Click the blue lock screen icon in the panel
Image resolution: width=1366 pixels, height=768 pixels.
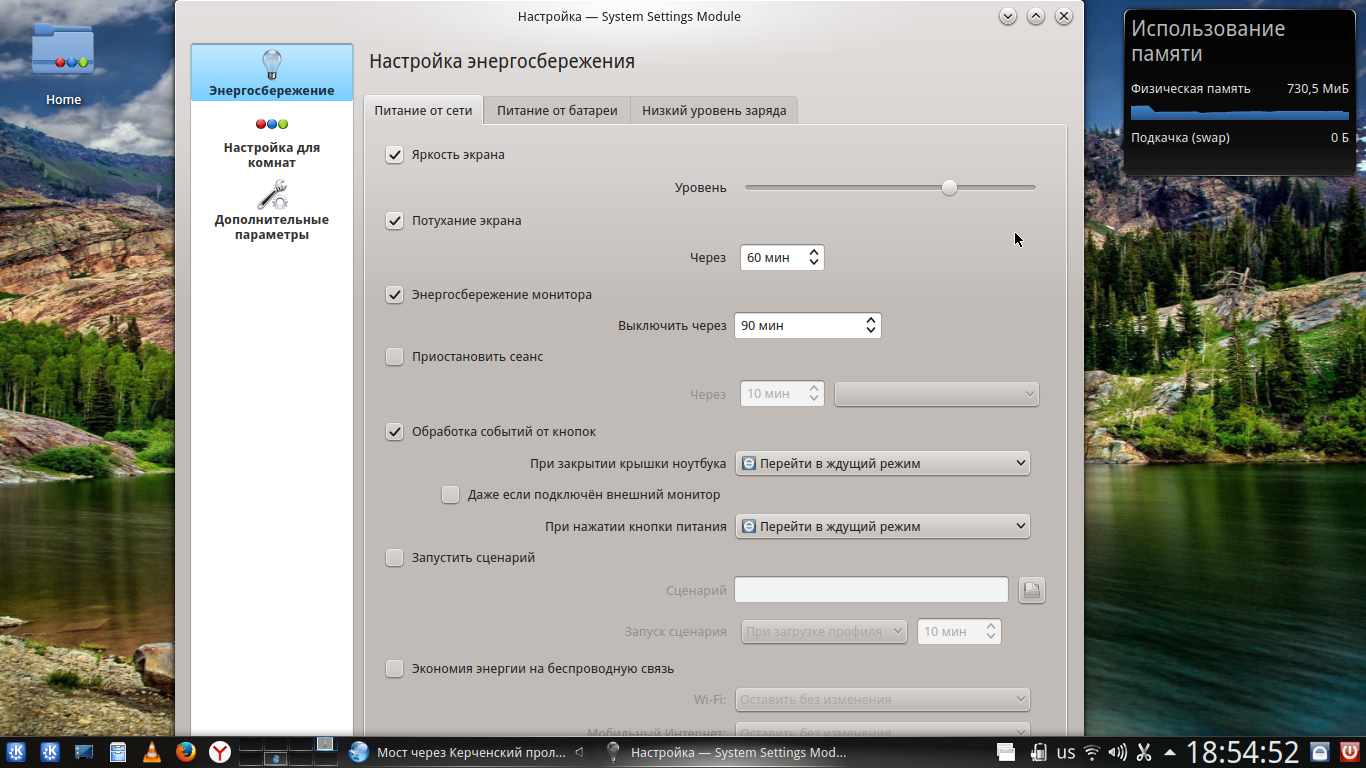pyautogui.click(x=1320, y=752)
